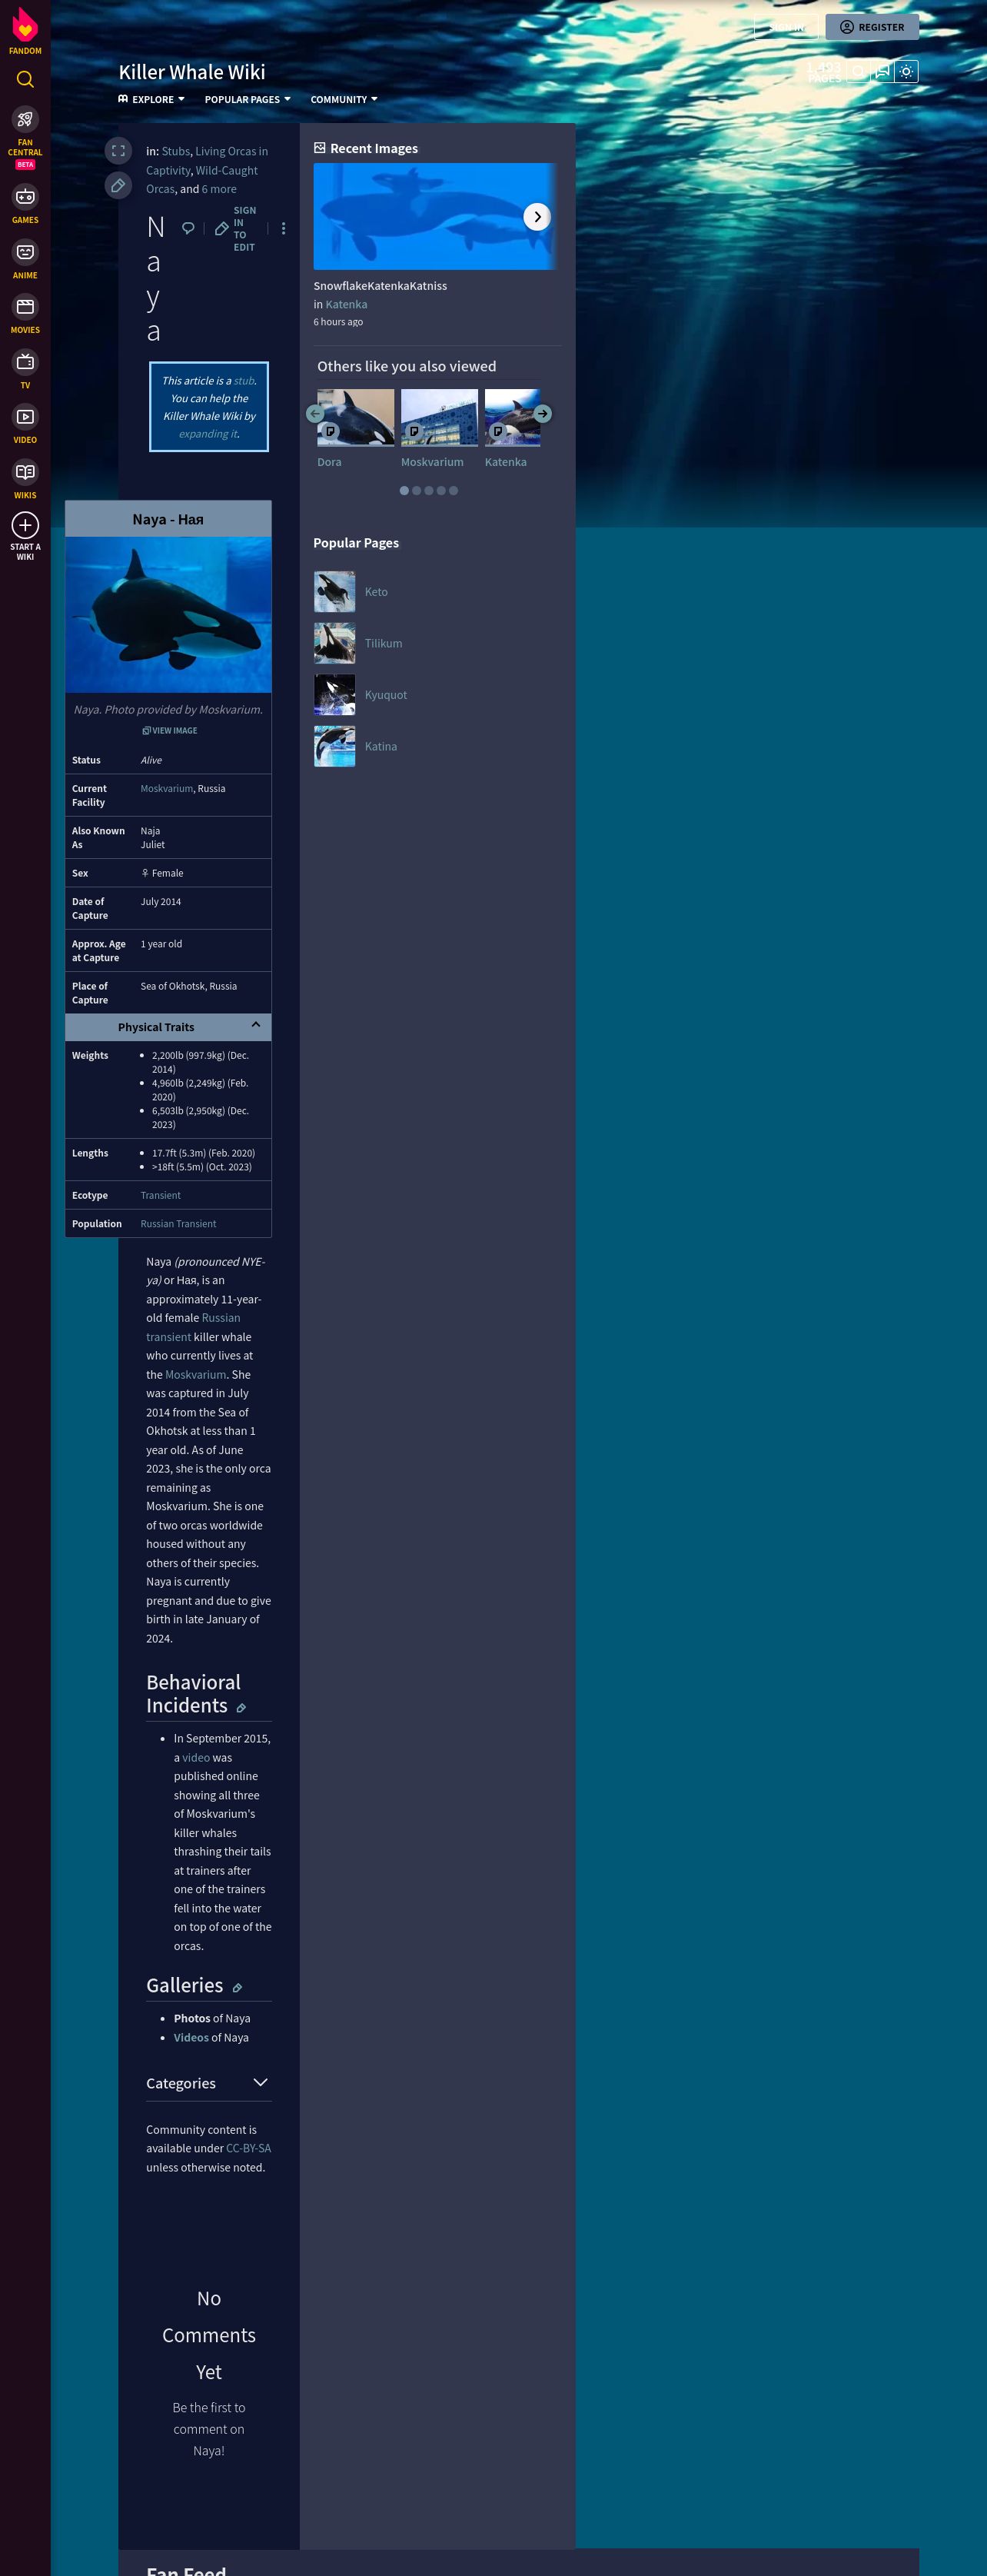Open the article comments bubble icon
Viewport: 987px width, 2576px height.
[188, 229]
